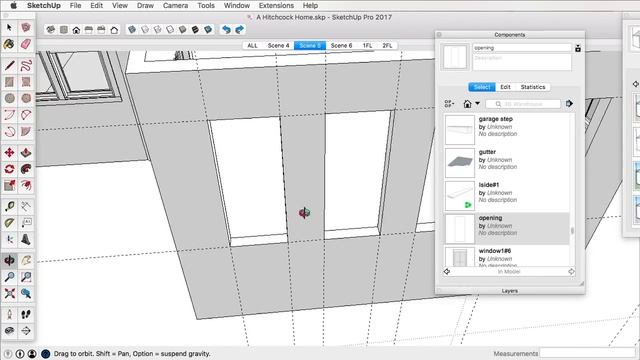Go forward with Components right arrow
640x360 pixels.
[x=571, y=271]
